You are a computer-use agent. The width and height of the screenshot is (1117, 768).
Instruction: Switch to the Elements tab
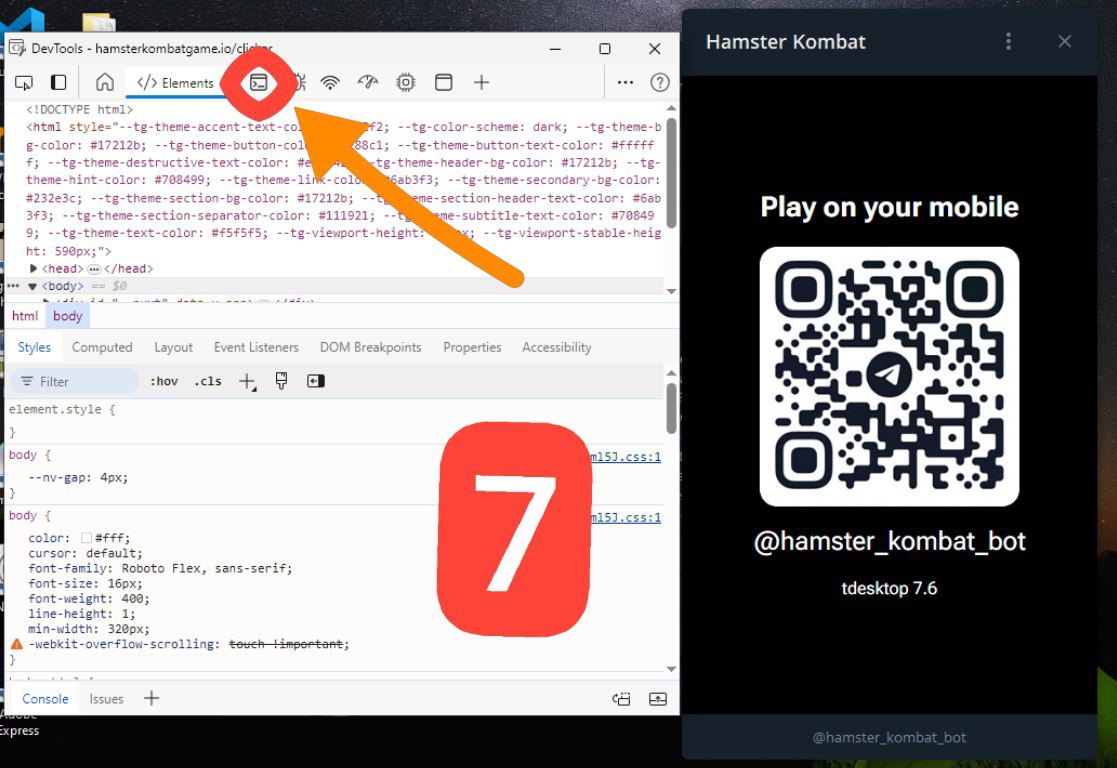pos(175,83)
